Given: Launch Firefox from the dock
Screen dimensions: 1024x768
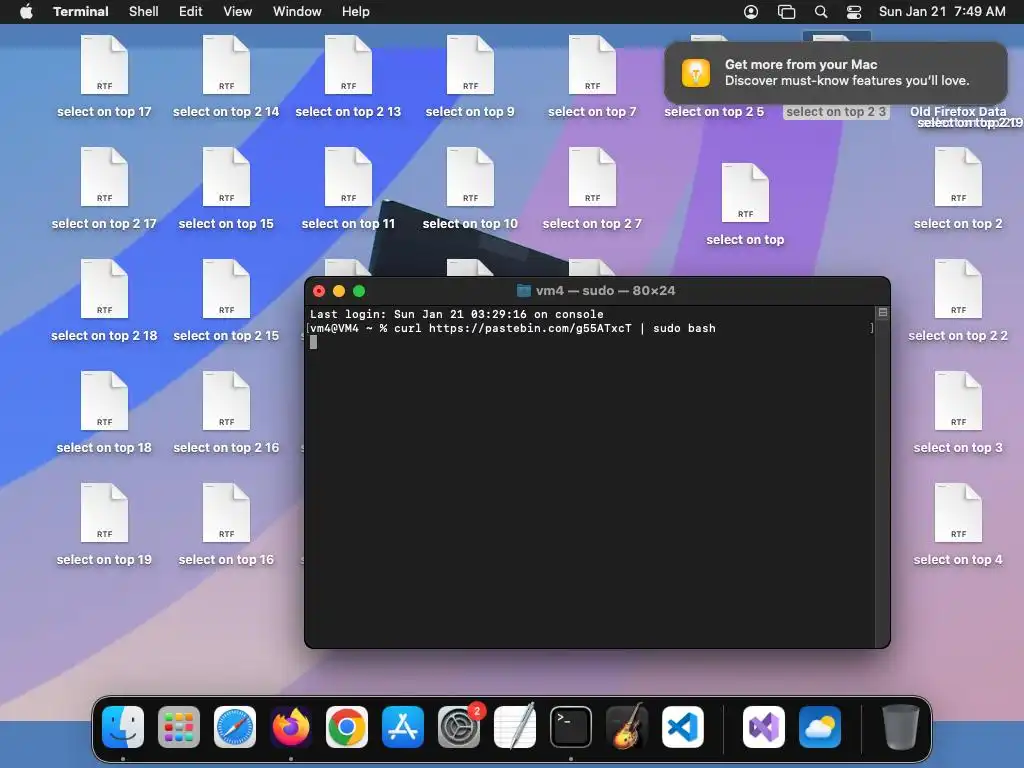Looking at the screenshot, I should click(291, 727).
